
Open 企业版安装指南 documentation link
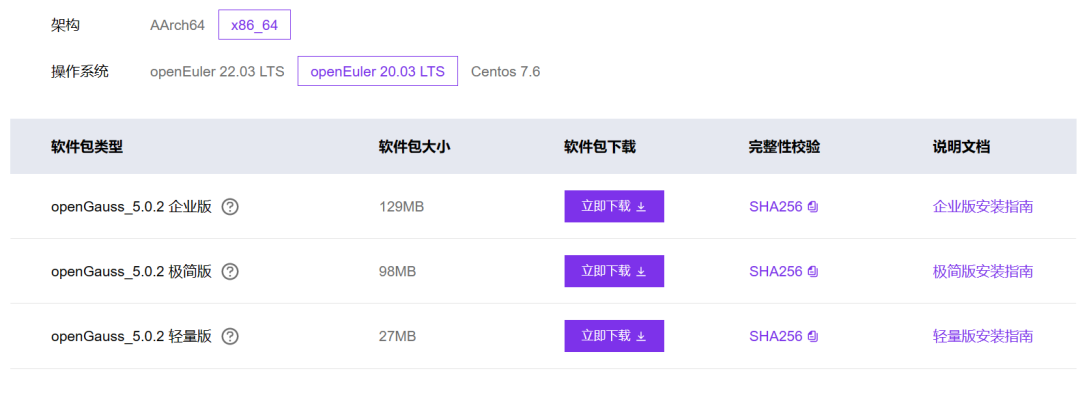(x=982, y=207)
